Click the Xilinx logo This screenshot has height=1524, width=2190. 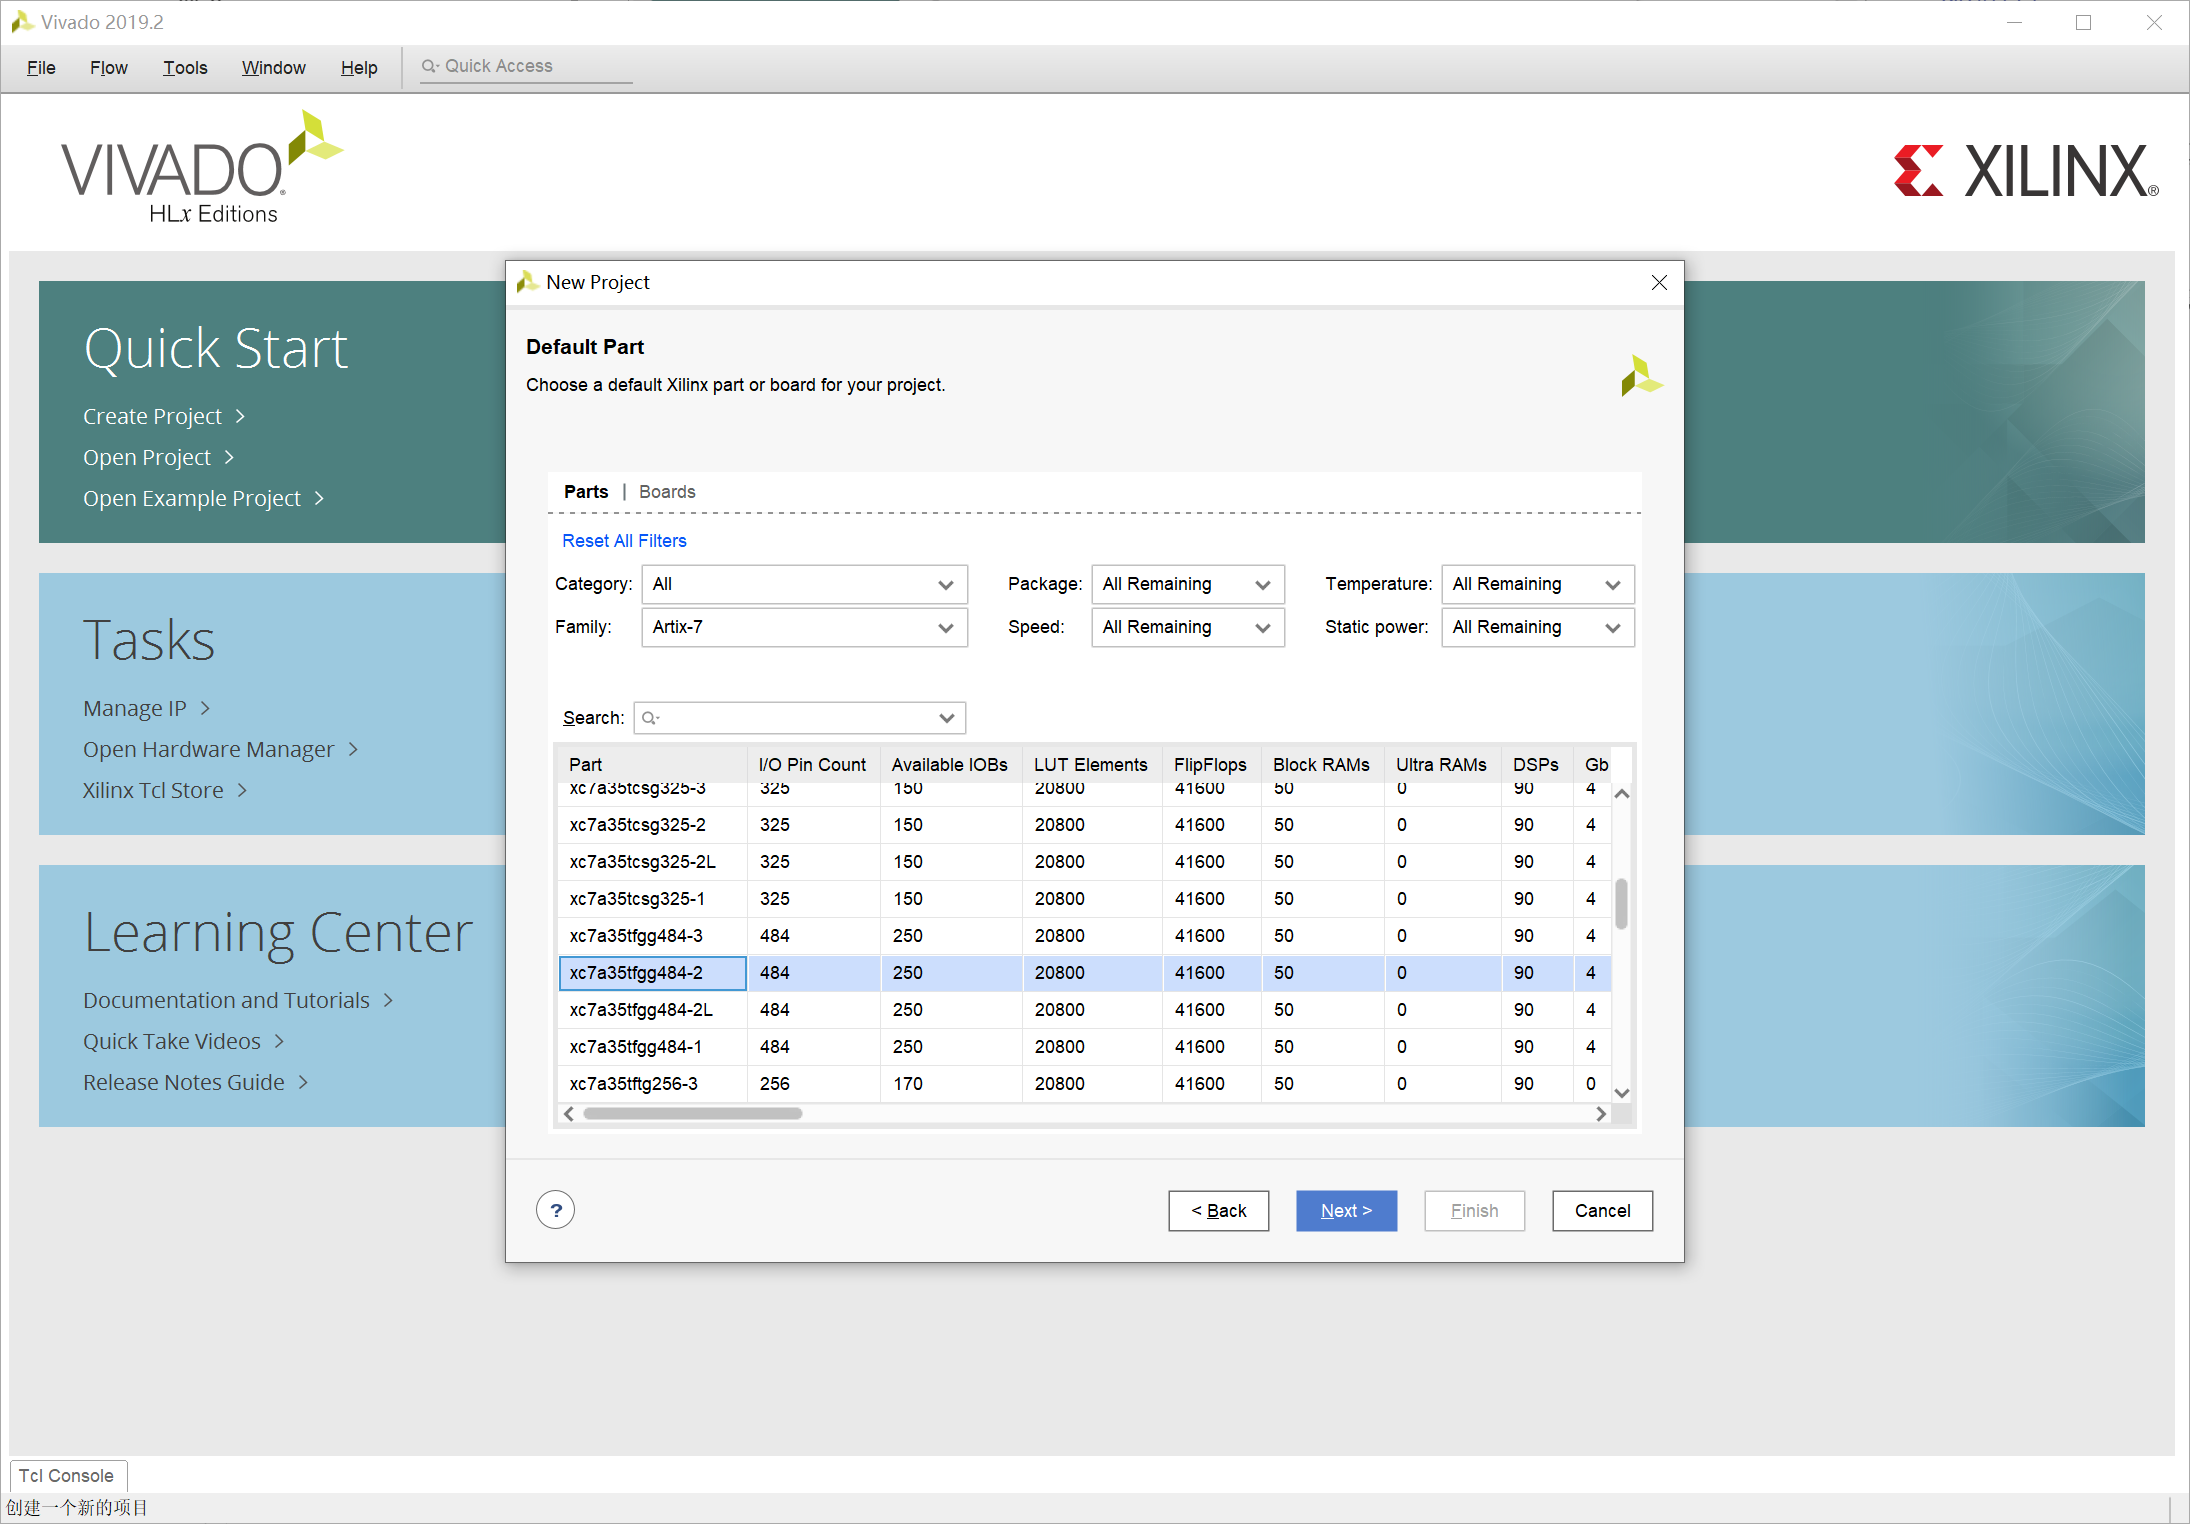point(2025,171)
